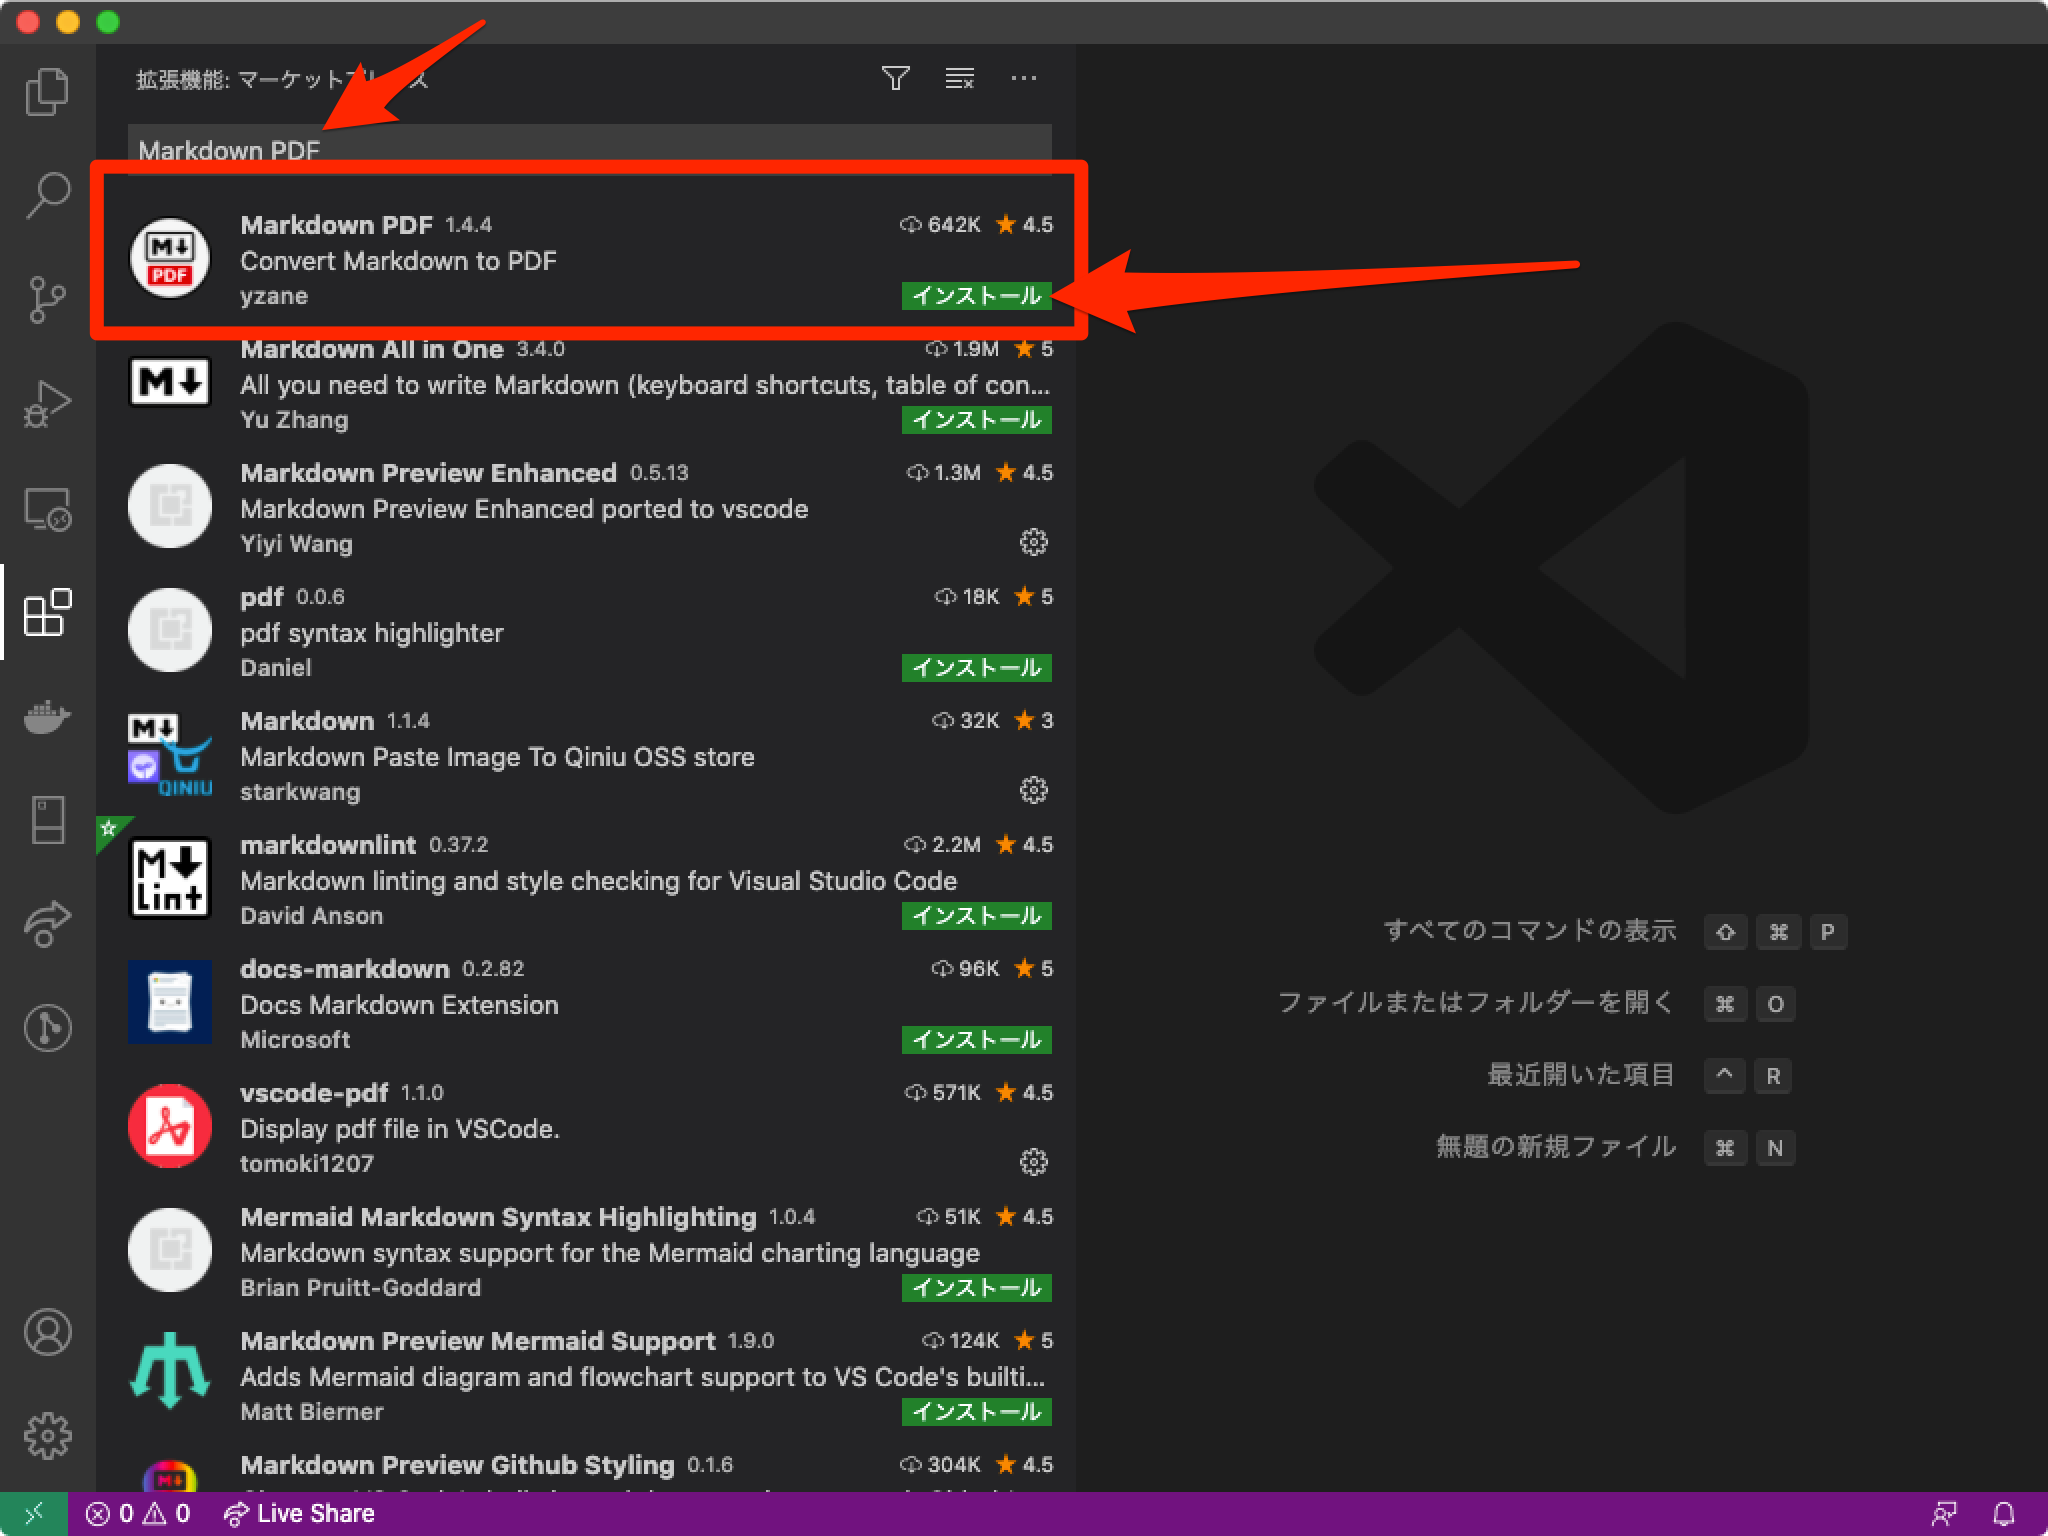Open the manage menu for Markdown Preview Enhanced
Image resolution: width=2048 pixels, height=1536 pixels.
(1033, 541)
